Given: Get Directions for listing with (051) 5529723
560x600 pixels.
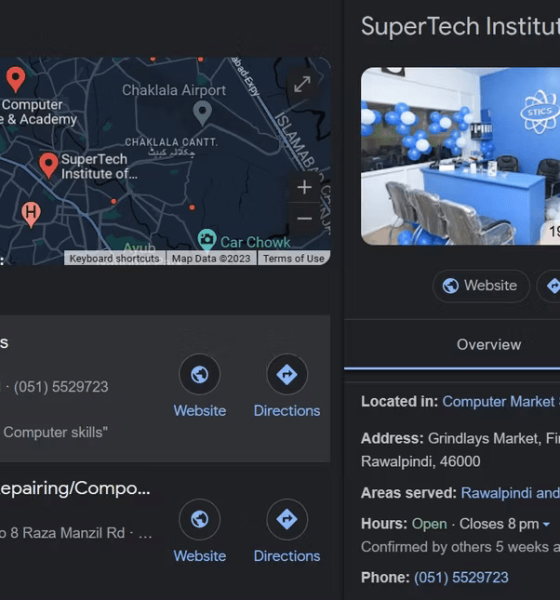Looking at the screenshot, I should point(287,386).
